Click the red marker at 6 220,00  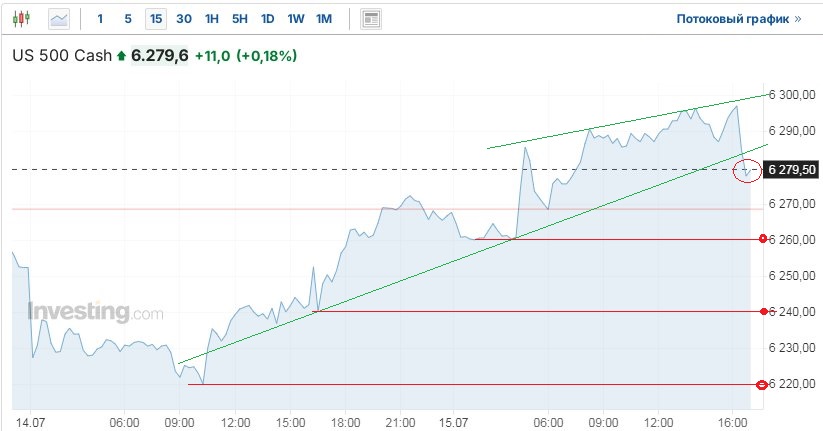762,385
